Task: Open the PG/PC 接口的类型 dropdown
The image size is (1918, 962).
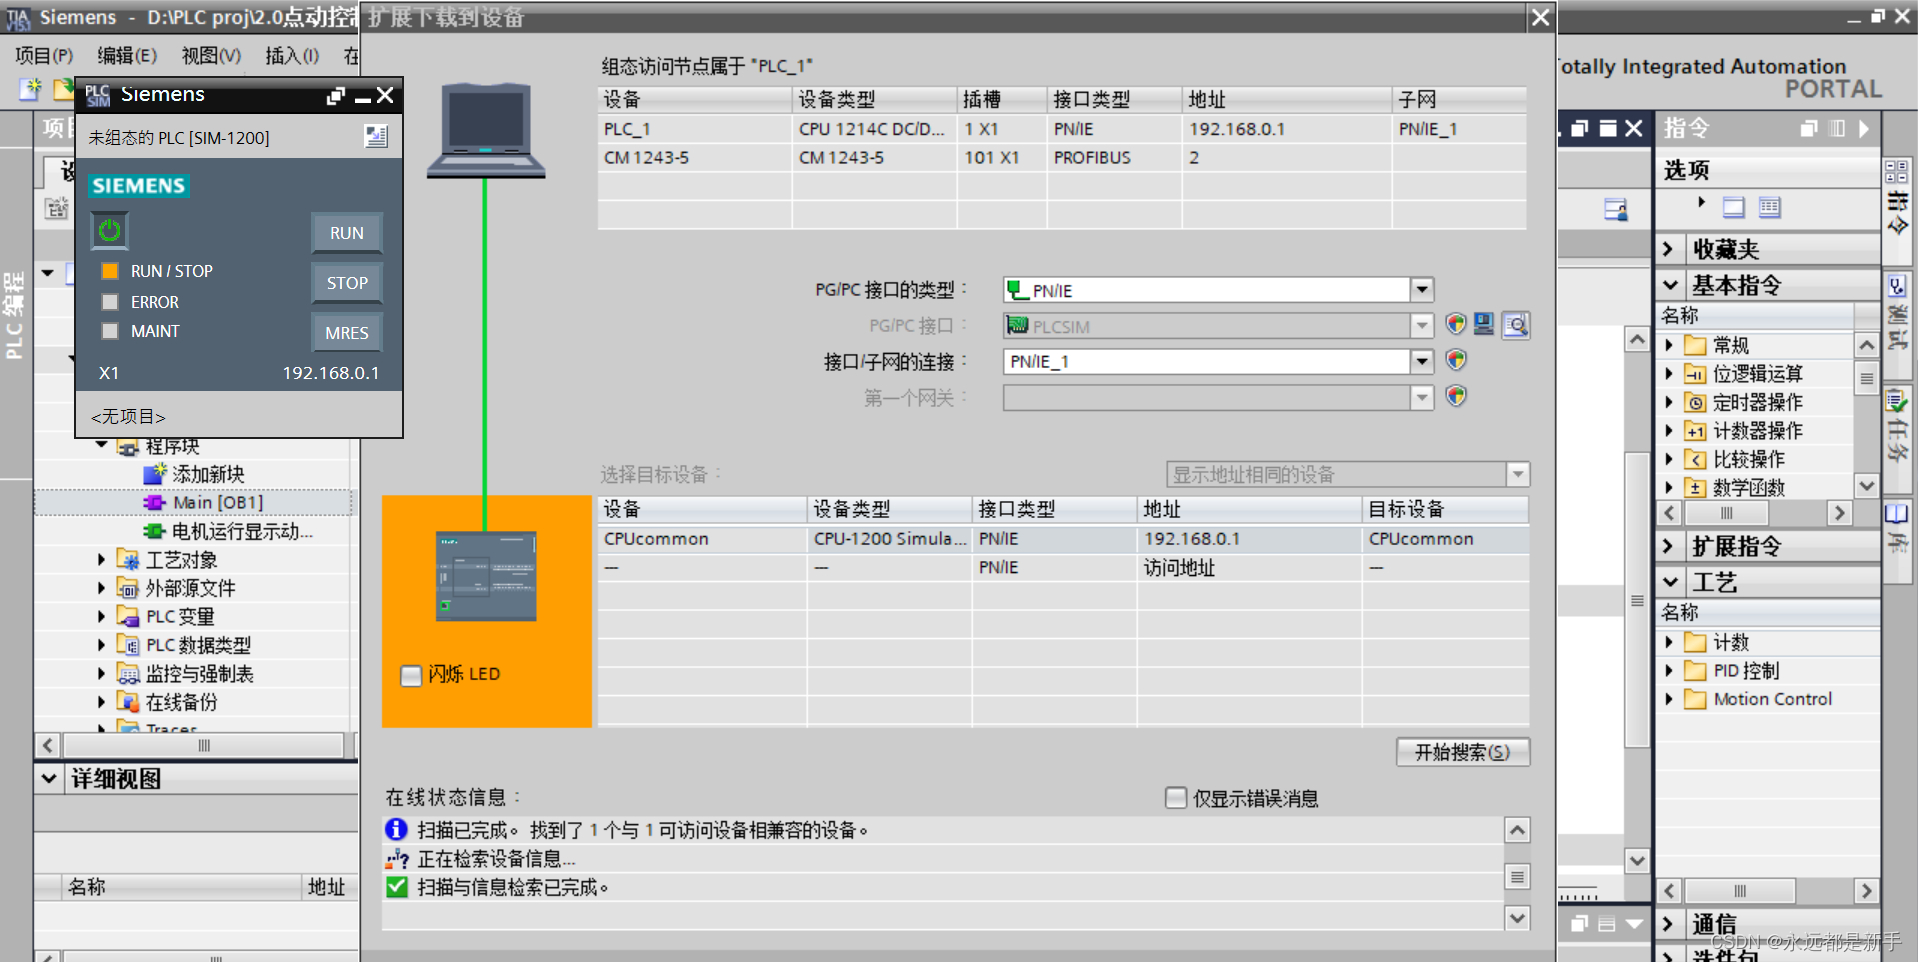Action: point(1422,290)
